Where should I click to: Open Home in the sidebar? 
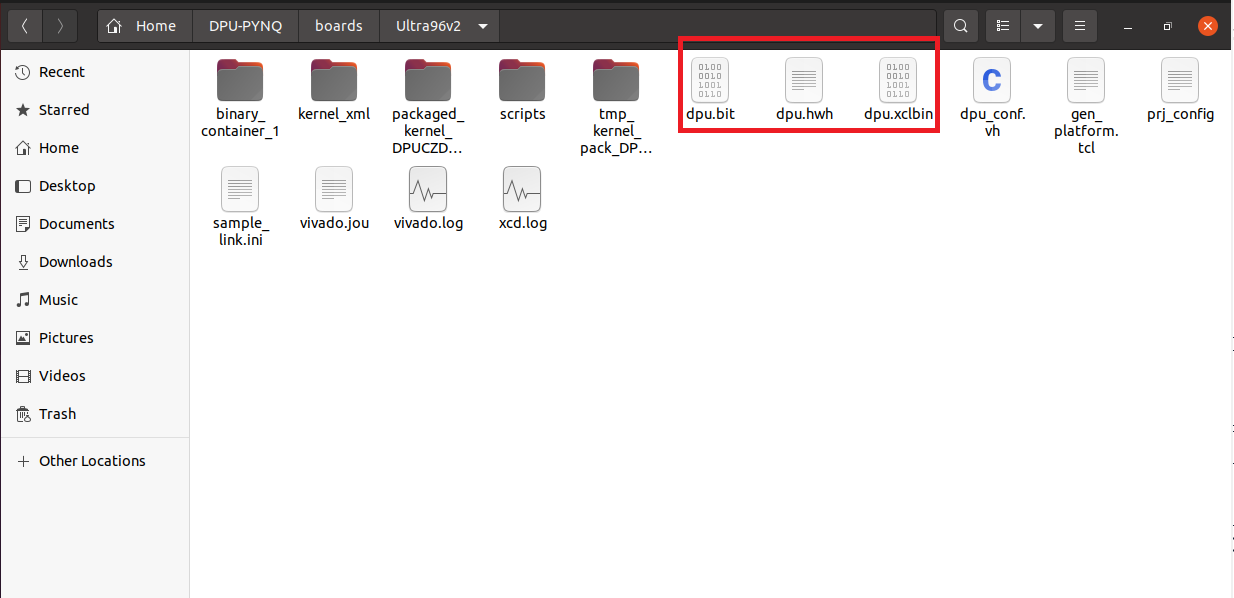95,148
